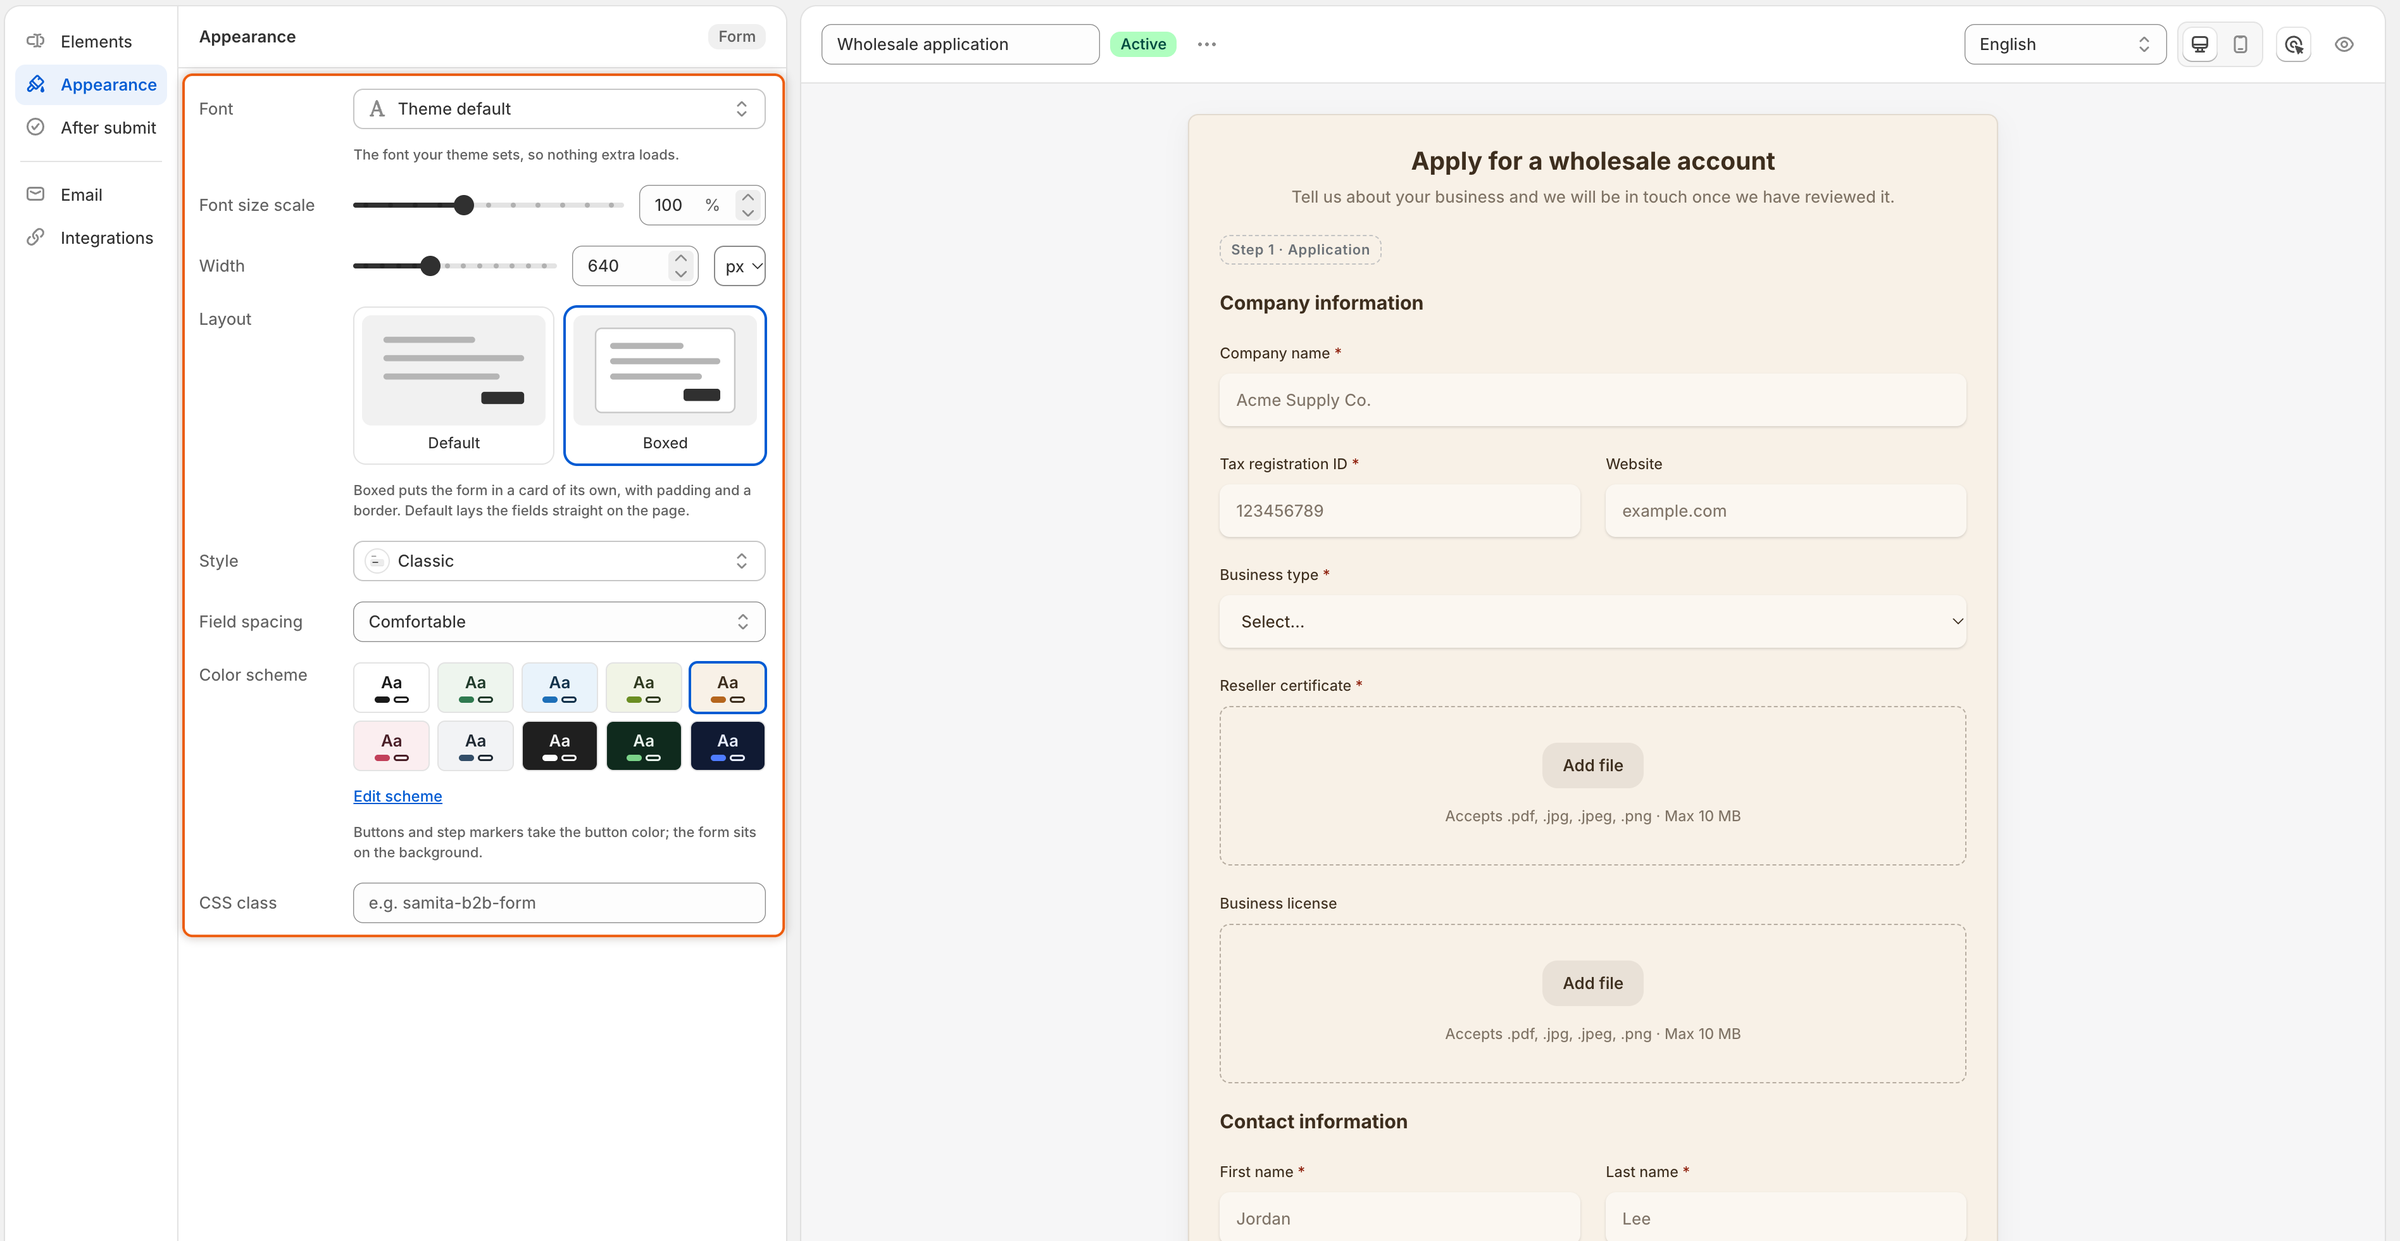Image resolution: width=2400 pixels, height=1241 pixels.
Task: Click the Active status badge
Action: [1143, 44]
